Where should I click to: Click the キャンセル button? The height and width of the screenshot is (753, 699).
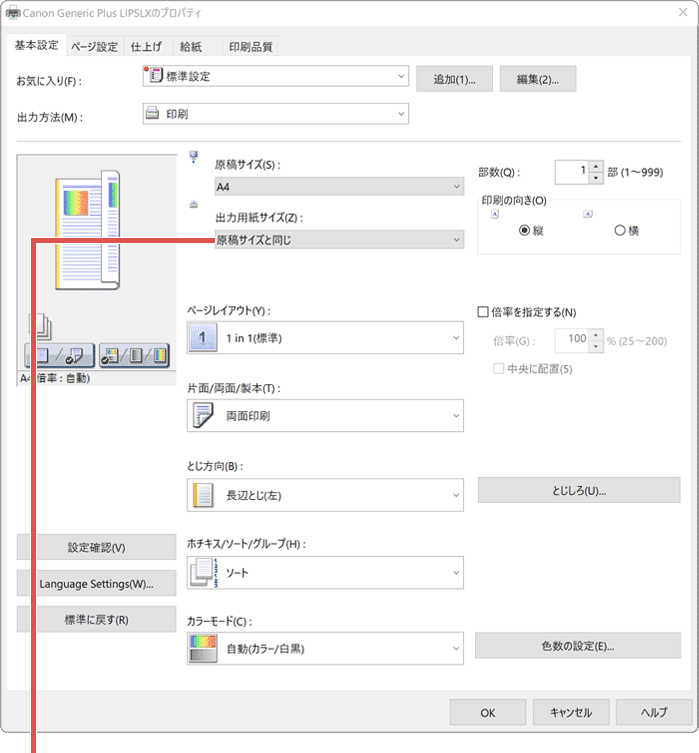pos(571,713)
